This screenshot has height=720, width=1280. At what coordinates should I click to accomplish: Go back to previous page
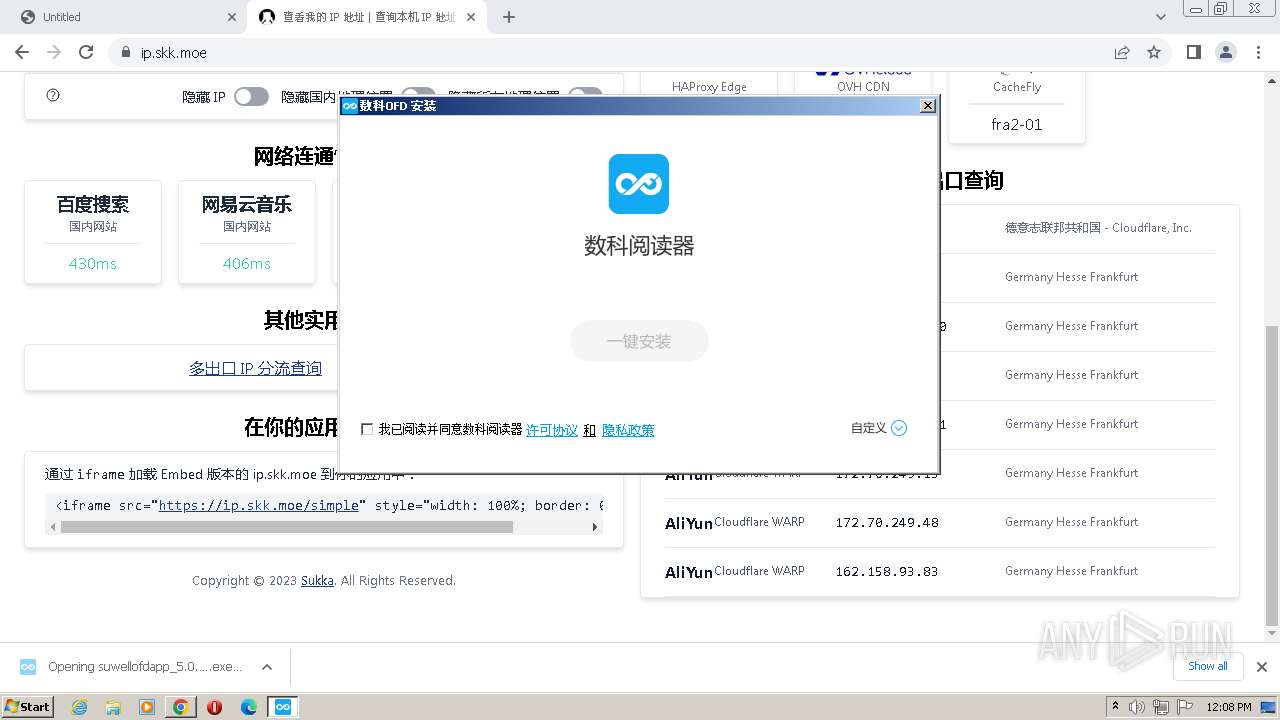tap(22, 52)
